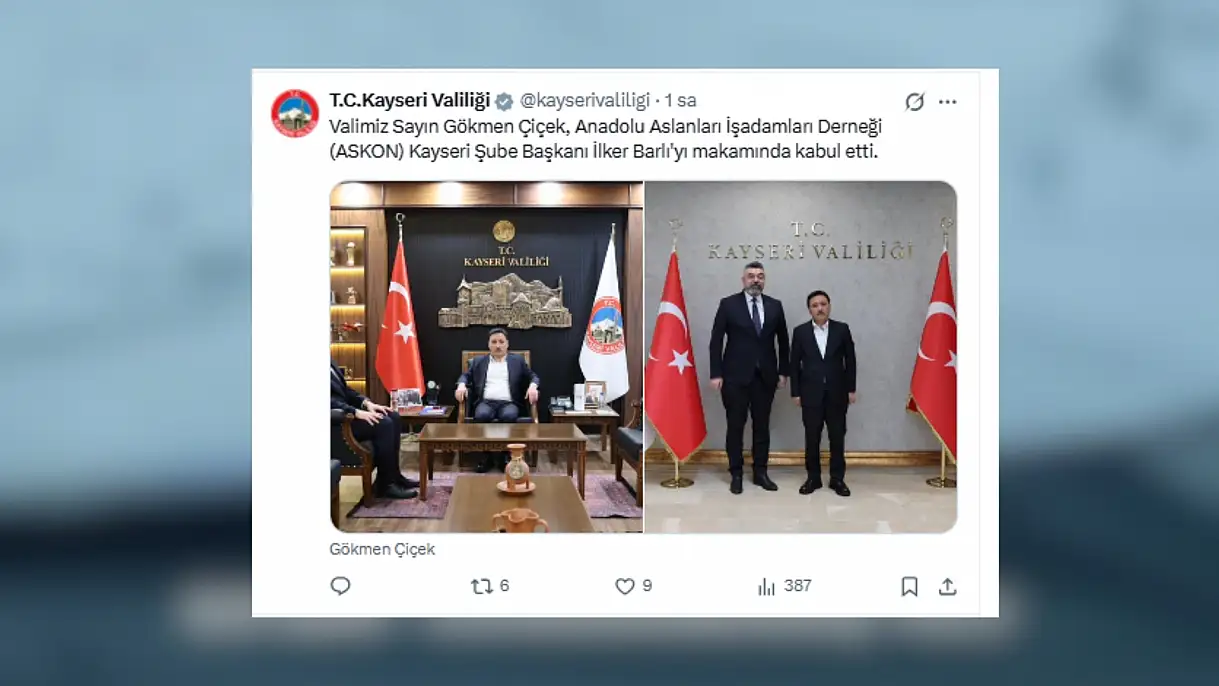Screen dimensions: 1219x686
Task: Click the like count 9
Action: click(x=647, y=586)
